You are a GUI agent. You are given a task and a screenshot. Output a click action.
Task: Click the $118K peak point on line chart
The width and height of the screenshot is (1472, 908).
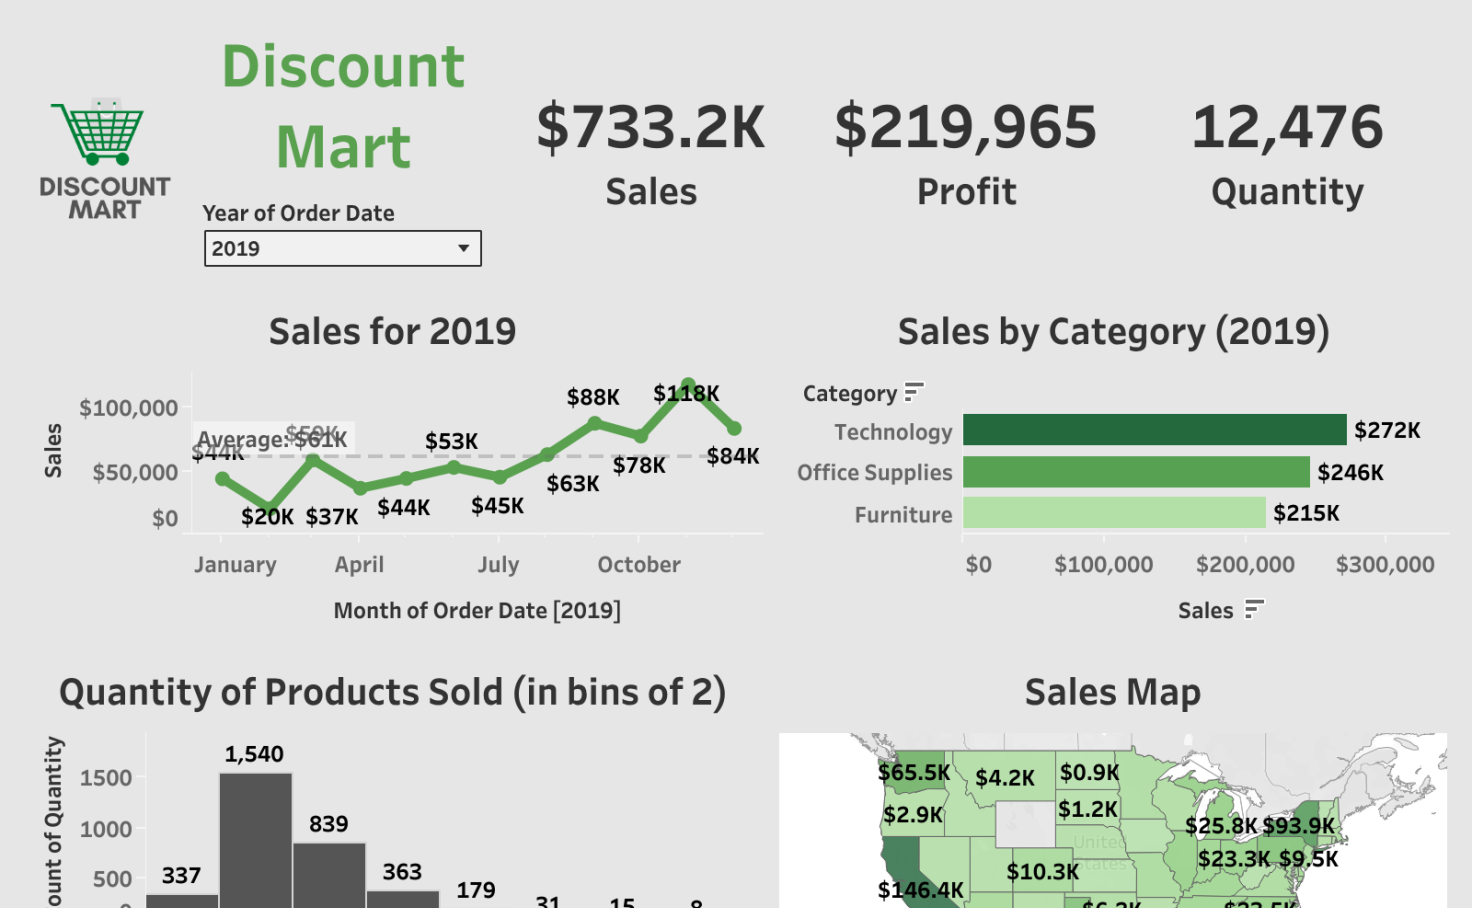[x=688, y=384]
